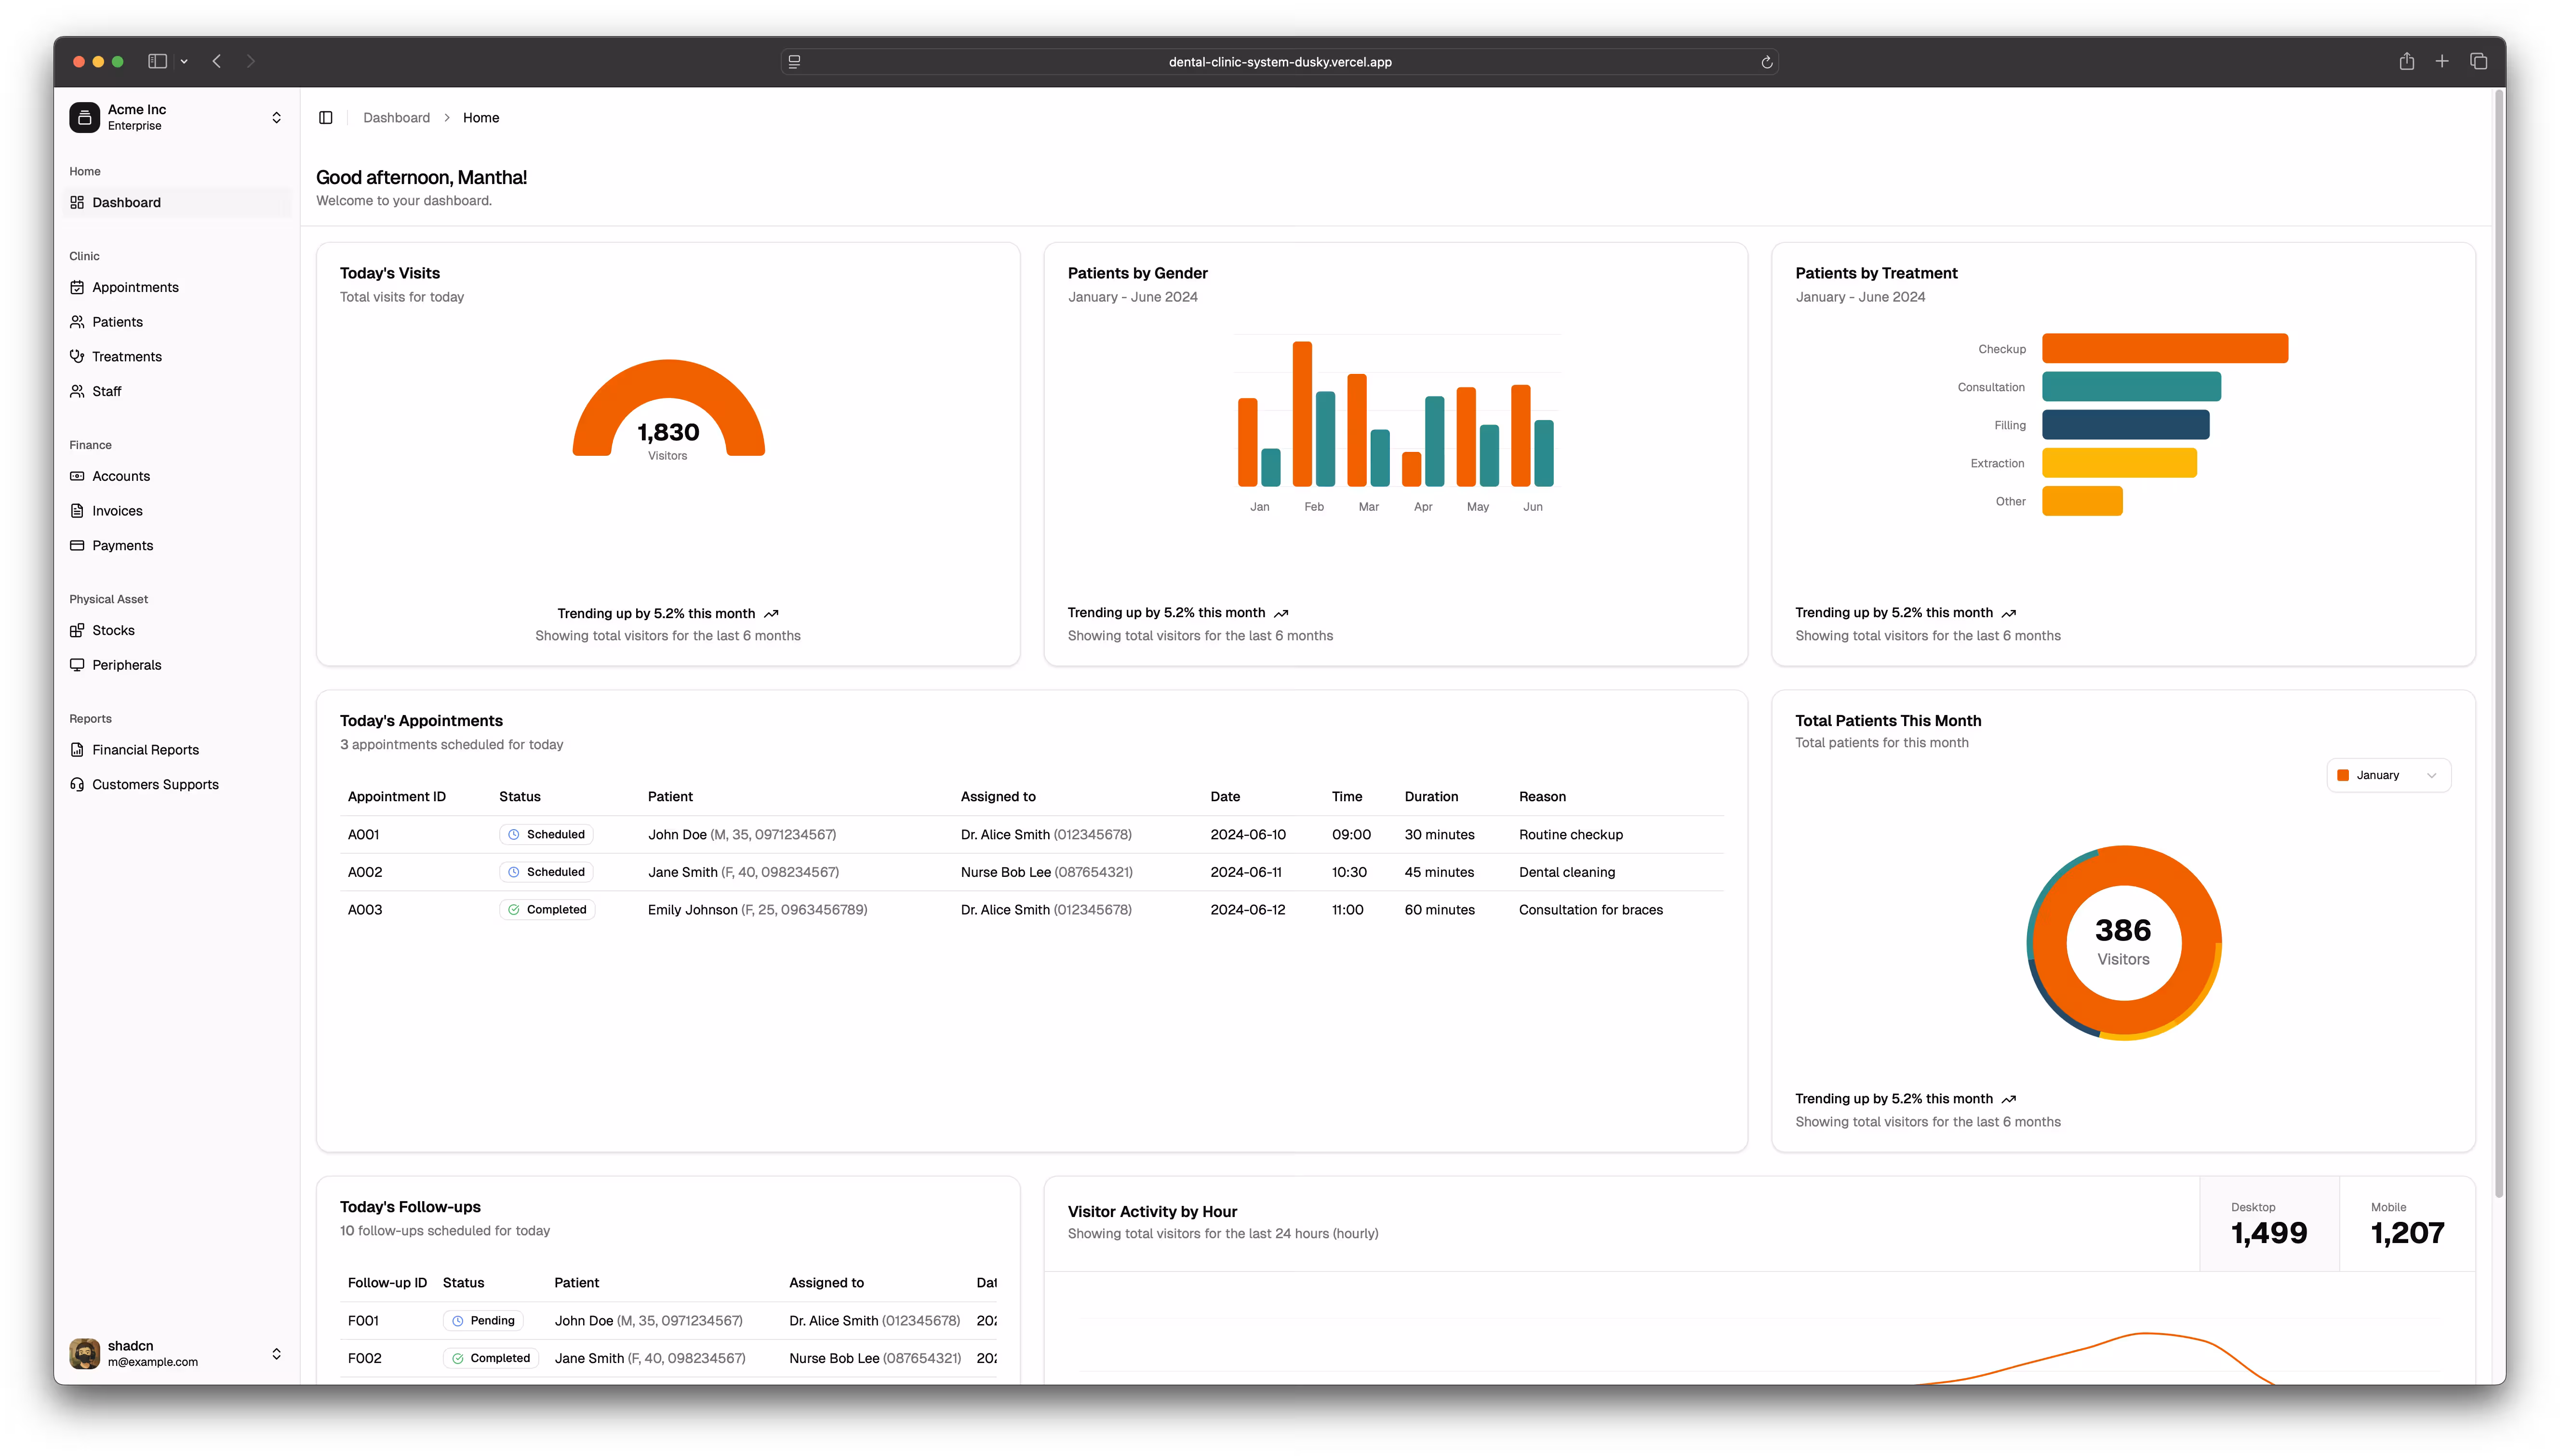Open Customers Supports in Reports
This screenshot has height=1456, width=2560.
155,785
